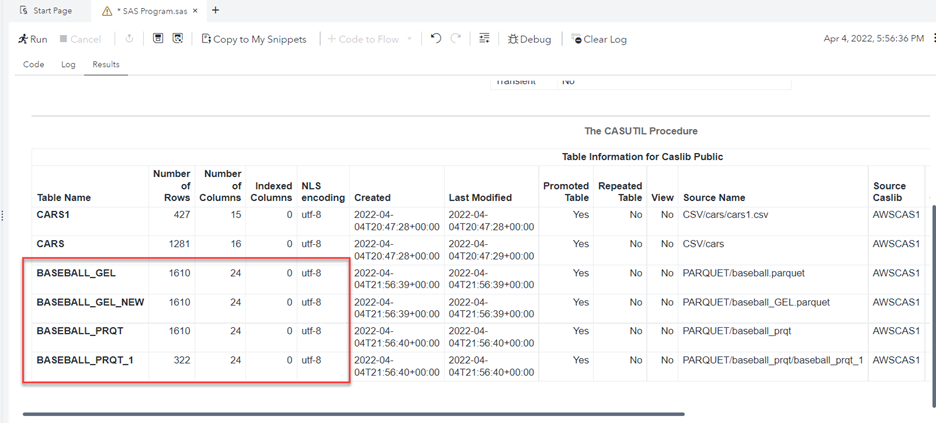Screen dimensions: 936x423
Task: Switch to the Code tab
Action: (x=33, y=65)
